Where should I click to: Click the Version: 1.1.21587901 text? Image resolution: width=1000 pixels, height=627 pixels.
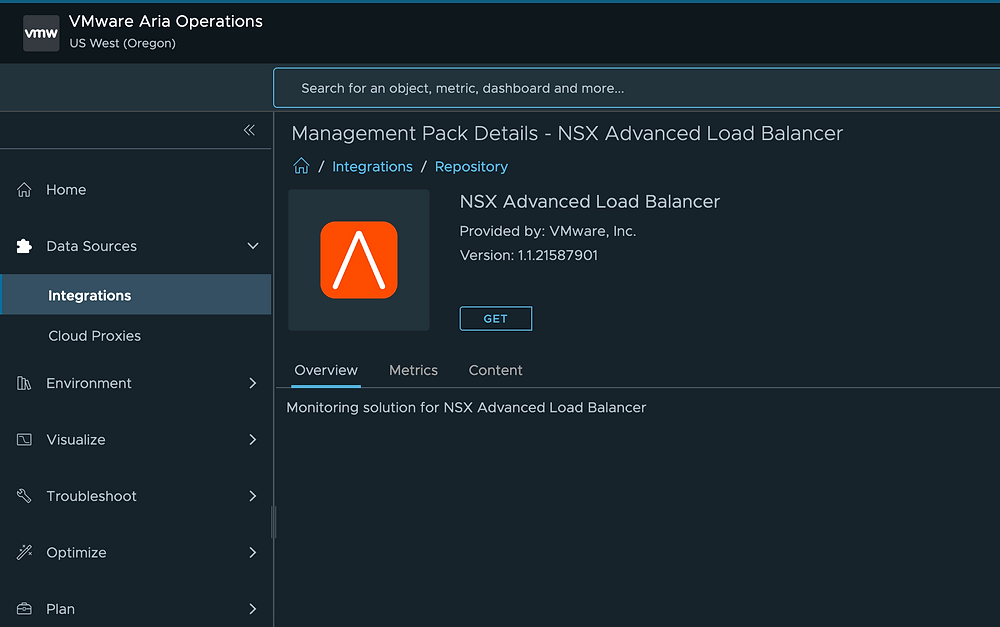click(529, 255)
